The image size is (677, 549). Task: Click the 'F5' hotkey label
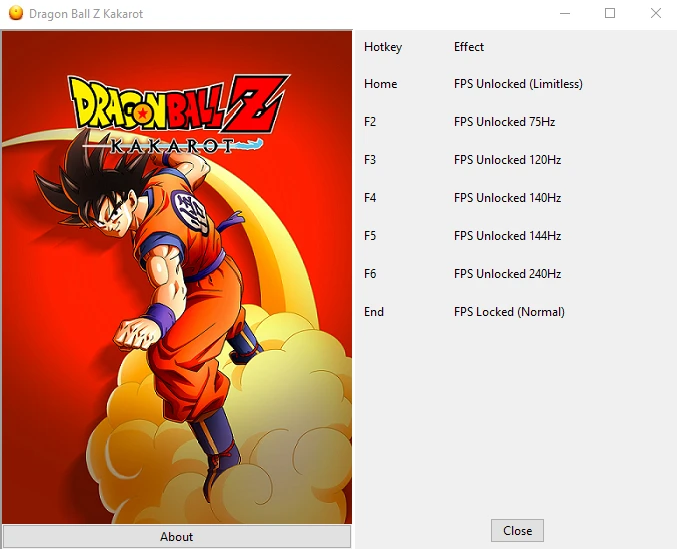pos(370,236)
